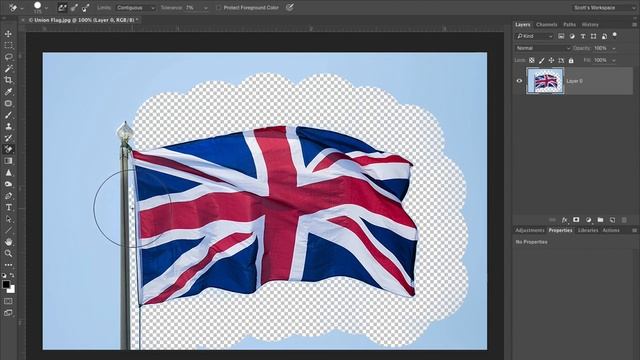Screen dimensions: 640x360
Task: Click the background color swatch
Action: (x=12, y=290)
